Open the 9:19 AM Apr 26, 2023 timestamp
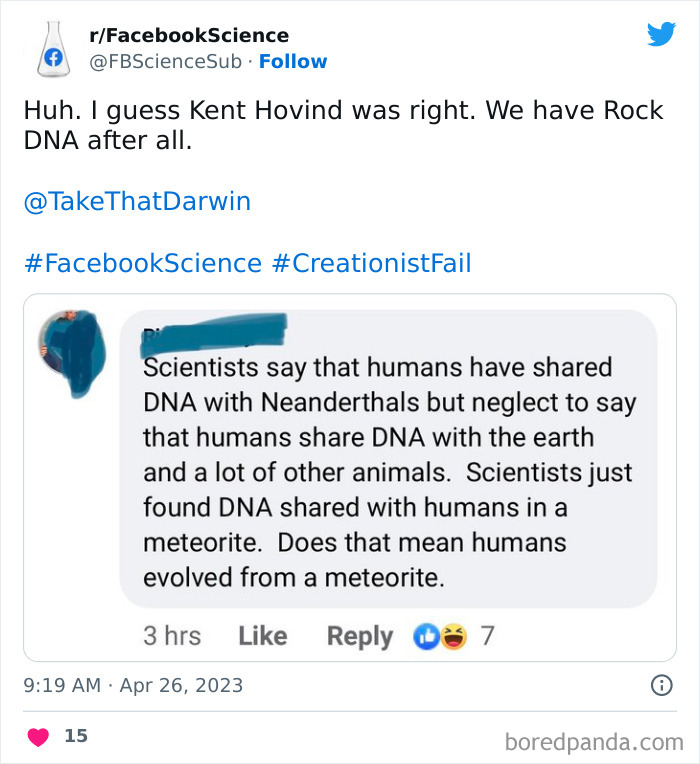The height and width of the screenshot is (764, 700). coord(133,686)
